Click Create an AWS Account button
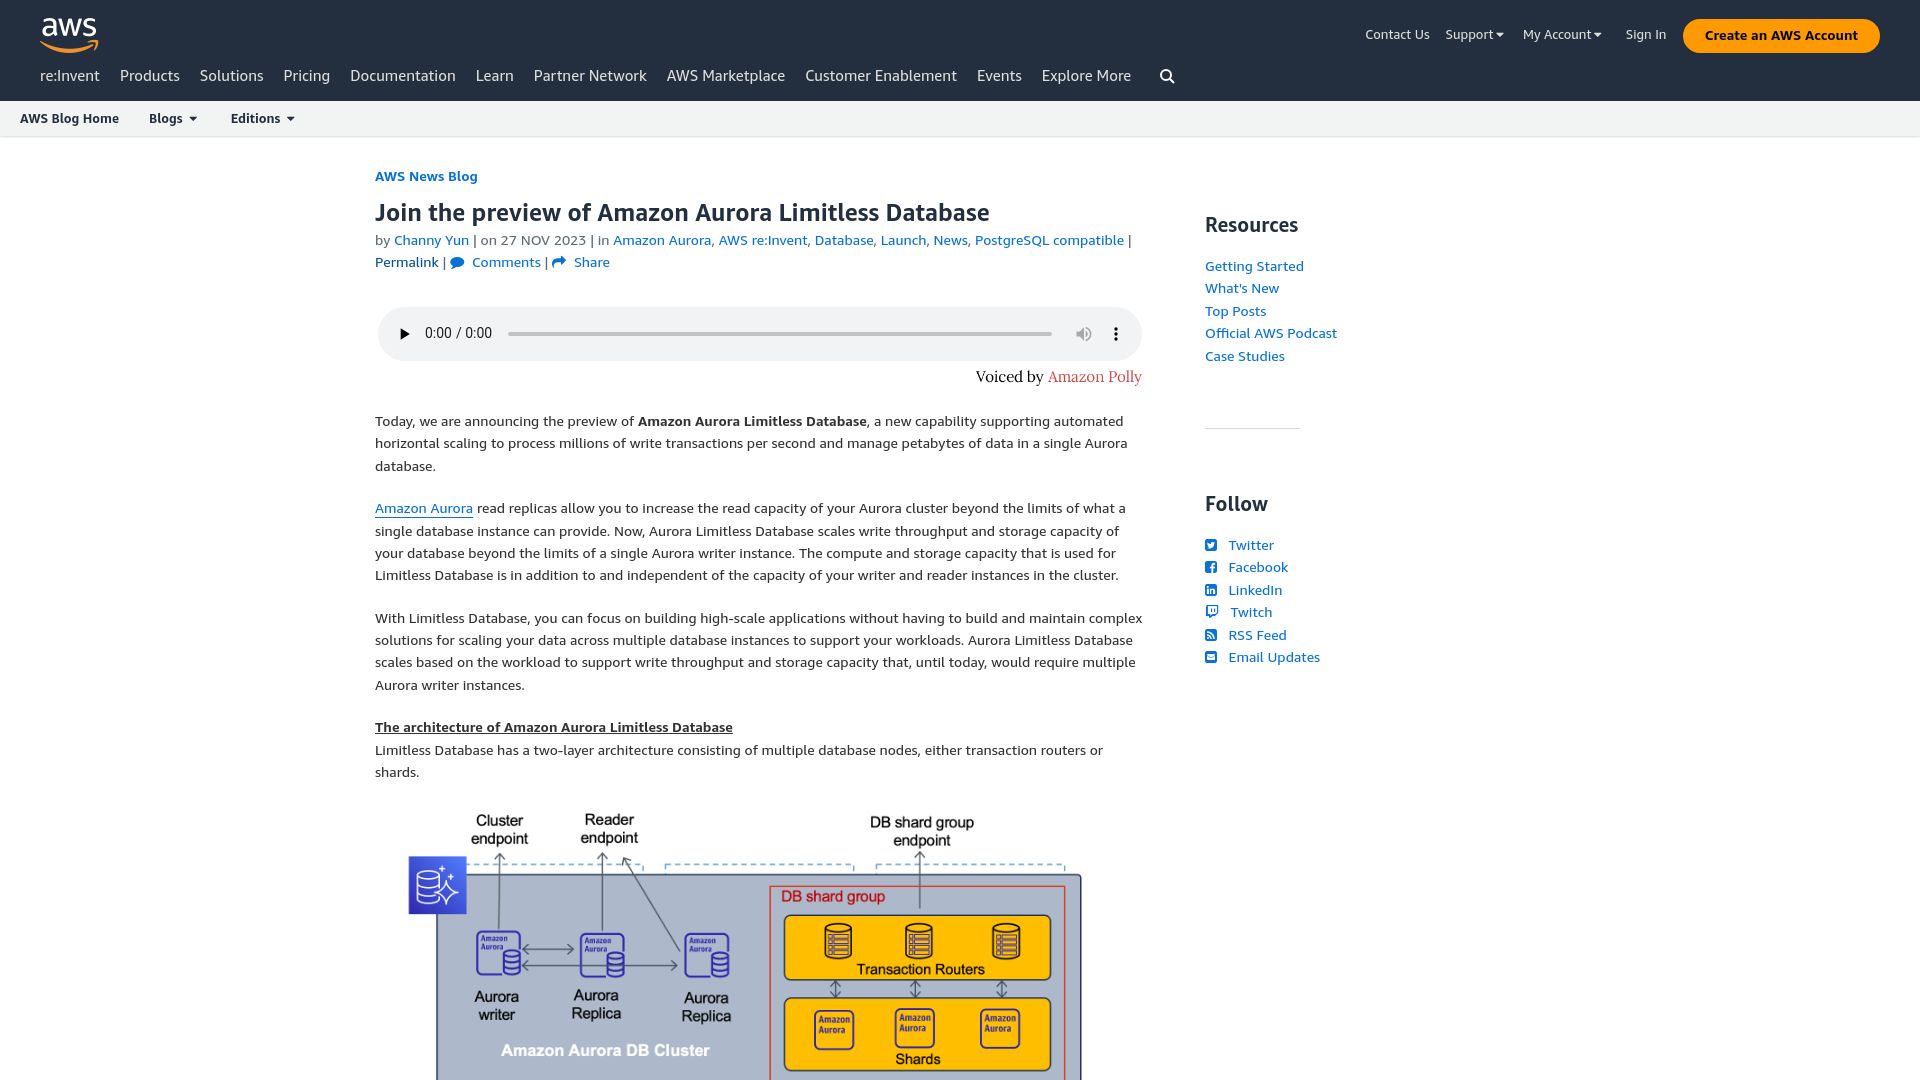The image size is (1920, 1080). (x=1781, y=36)
